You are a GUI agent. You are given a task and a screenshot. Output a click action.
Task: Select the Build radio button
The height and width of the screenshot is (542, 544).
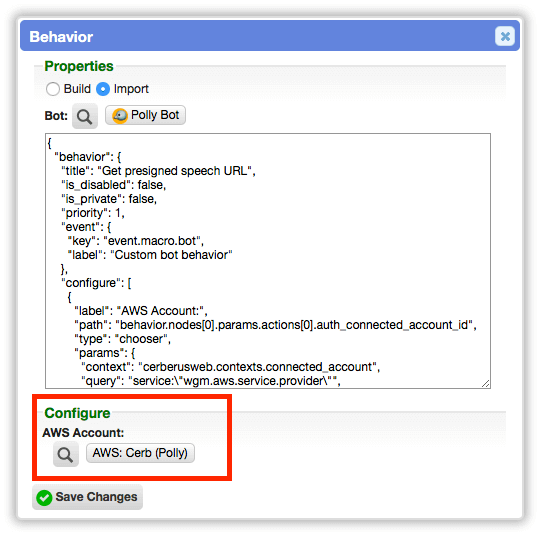tap(53, 89)
